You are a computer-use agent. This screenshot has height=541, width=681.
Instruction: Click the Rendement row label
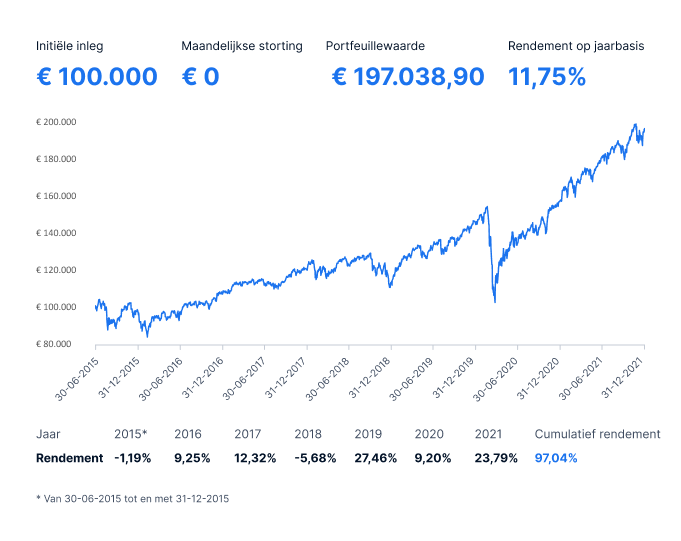pyautogui.click(x=69, y=457)
